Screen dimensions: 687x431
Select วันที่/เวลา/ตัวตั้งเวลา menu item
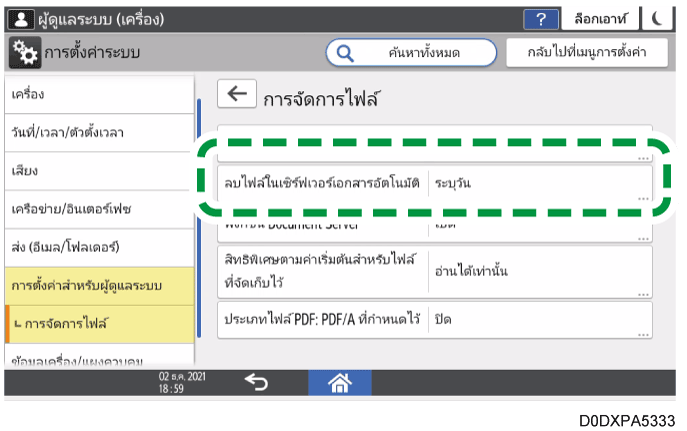96,133
